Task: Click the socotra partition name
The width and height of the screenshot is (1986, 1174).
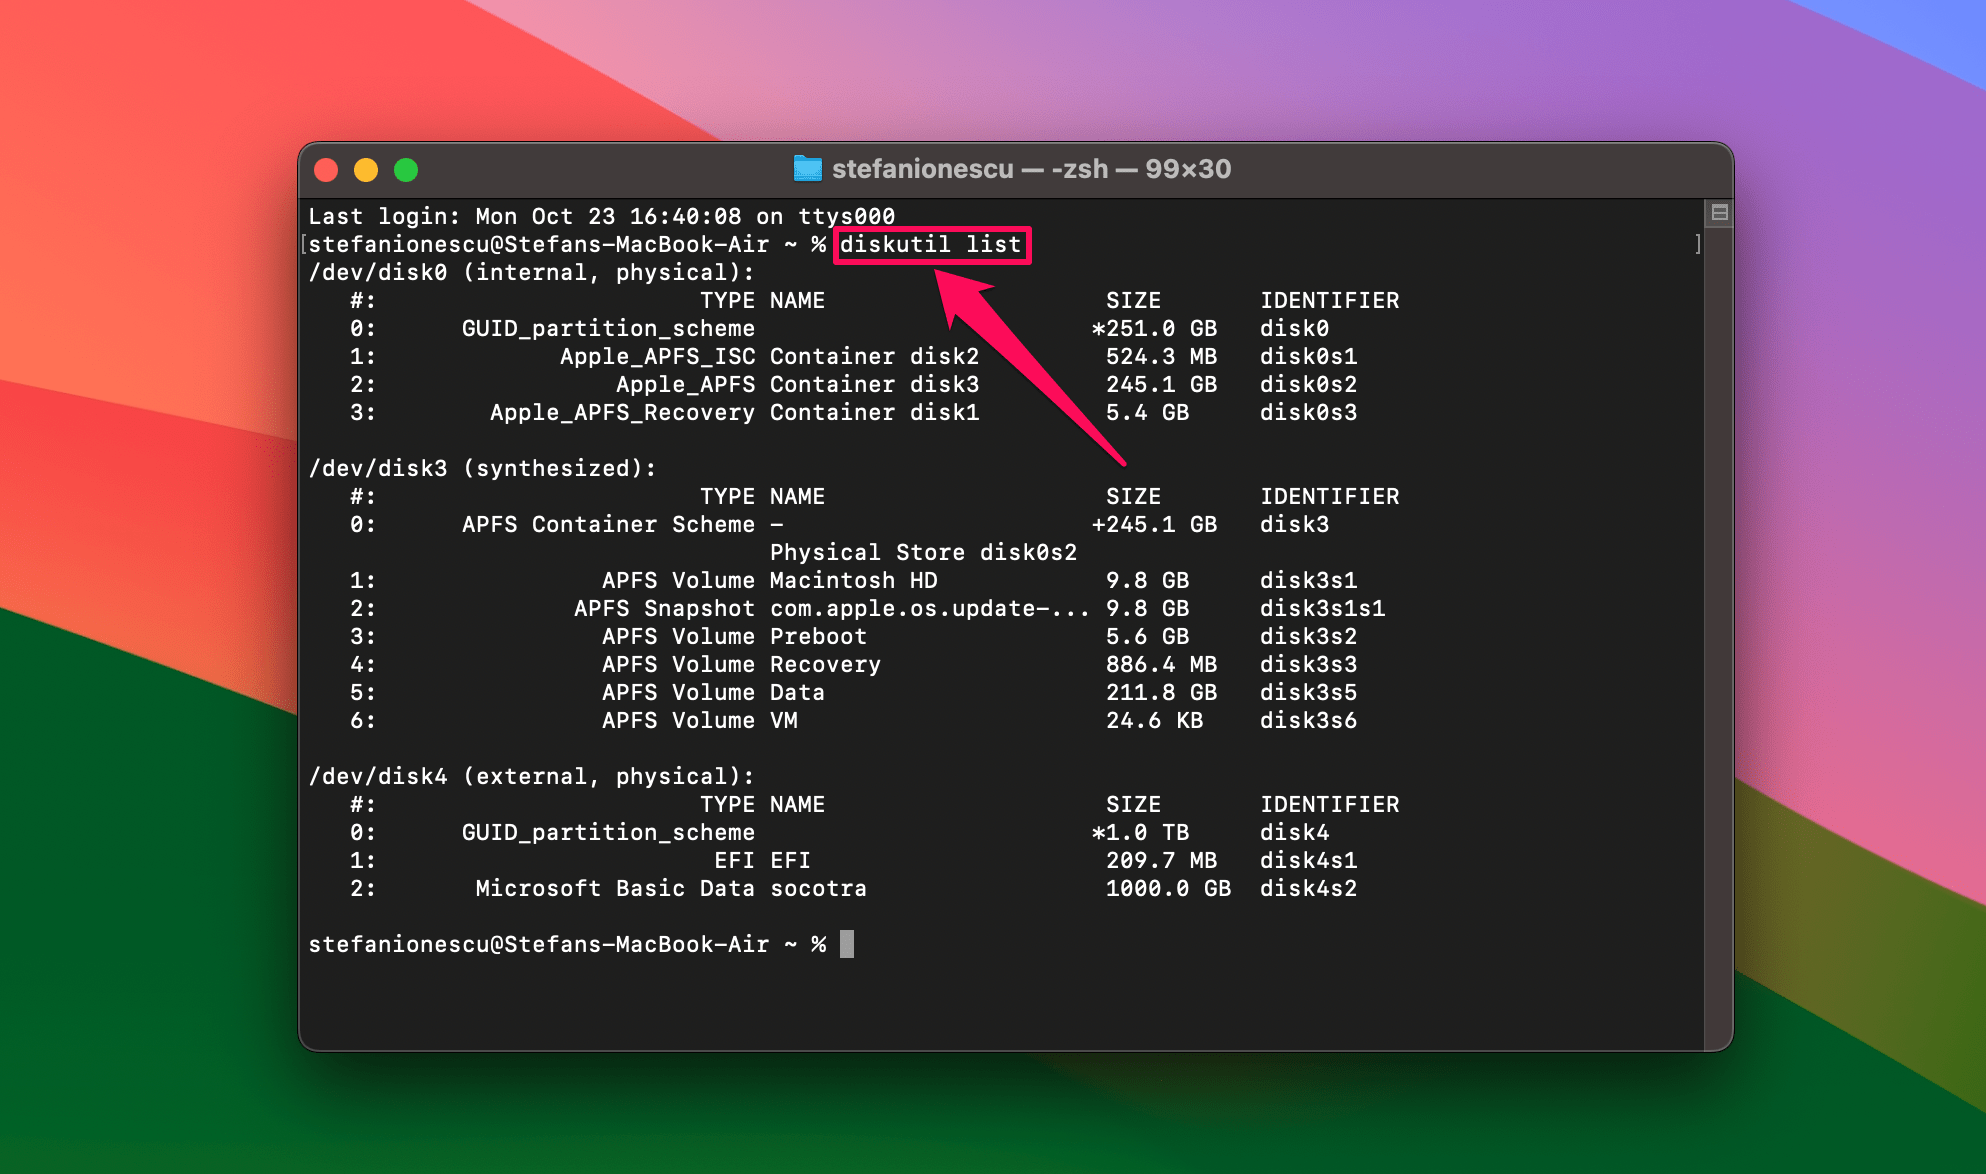Action: pyautogui.click(x=818, y=888)
